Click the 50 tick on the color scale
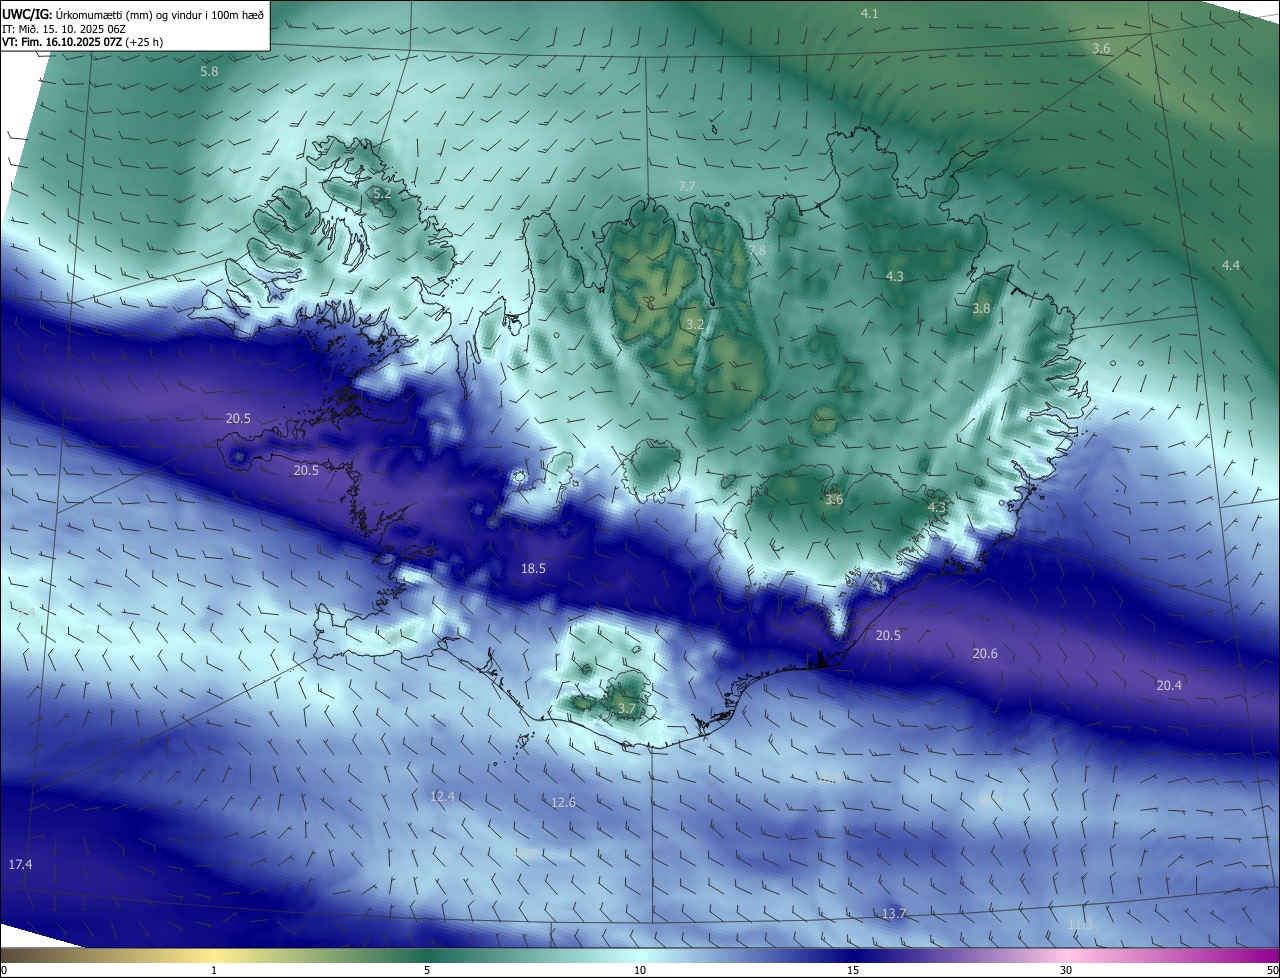This screenshot has width=1280, height=978. tap(1271, 970)
